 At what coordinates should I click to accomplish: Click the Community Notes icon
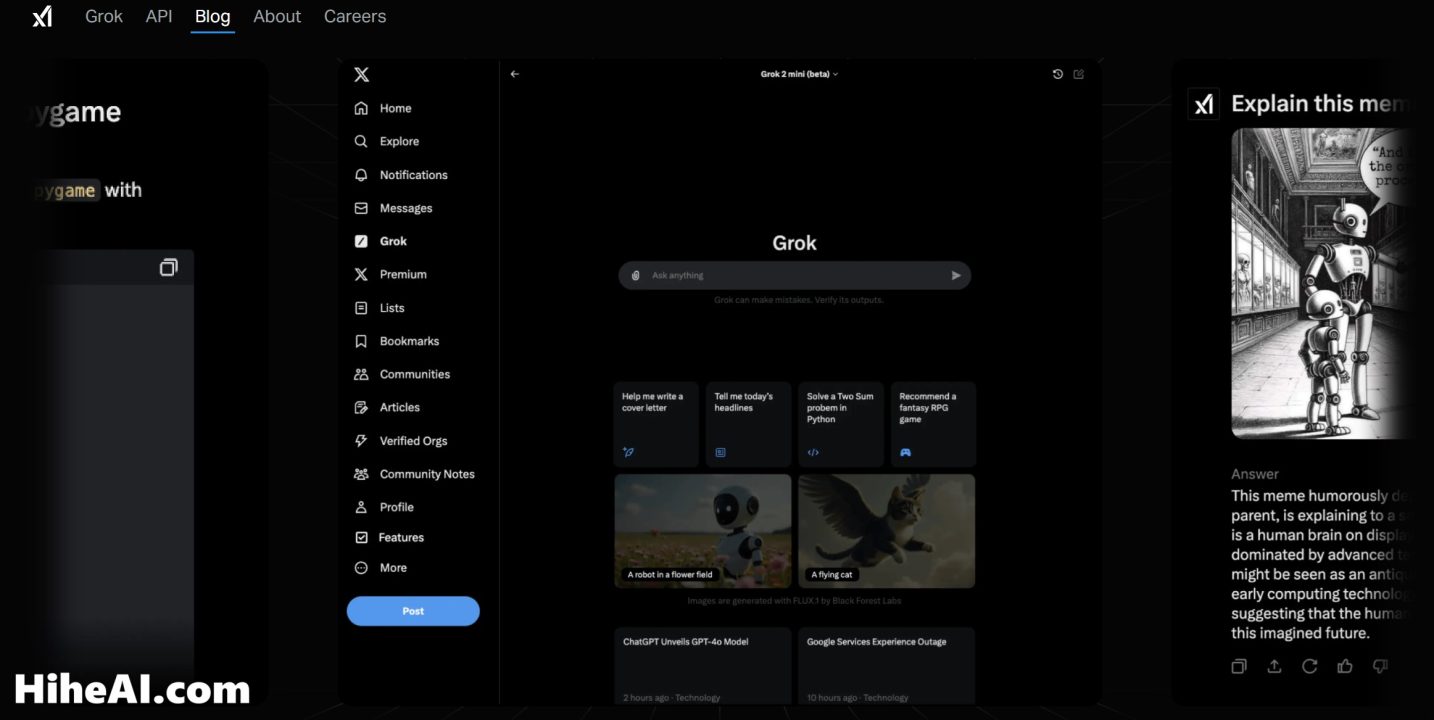click(361, 474)
